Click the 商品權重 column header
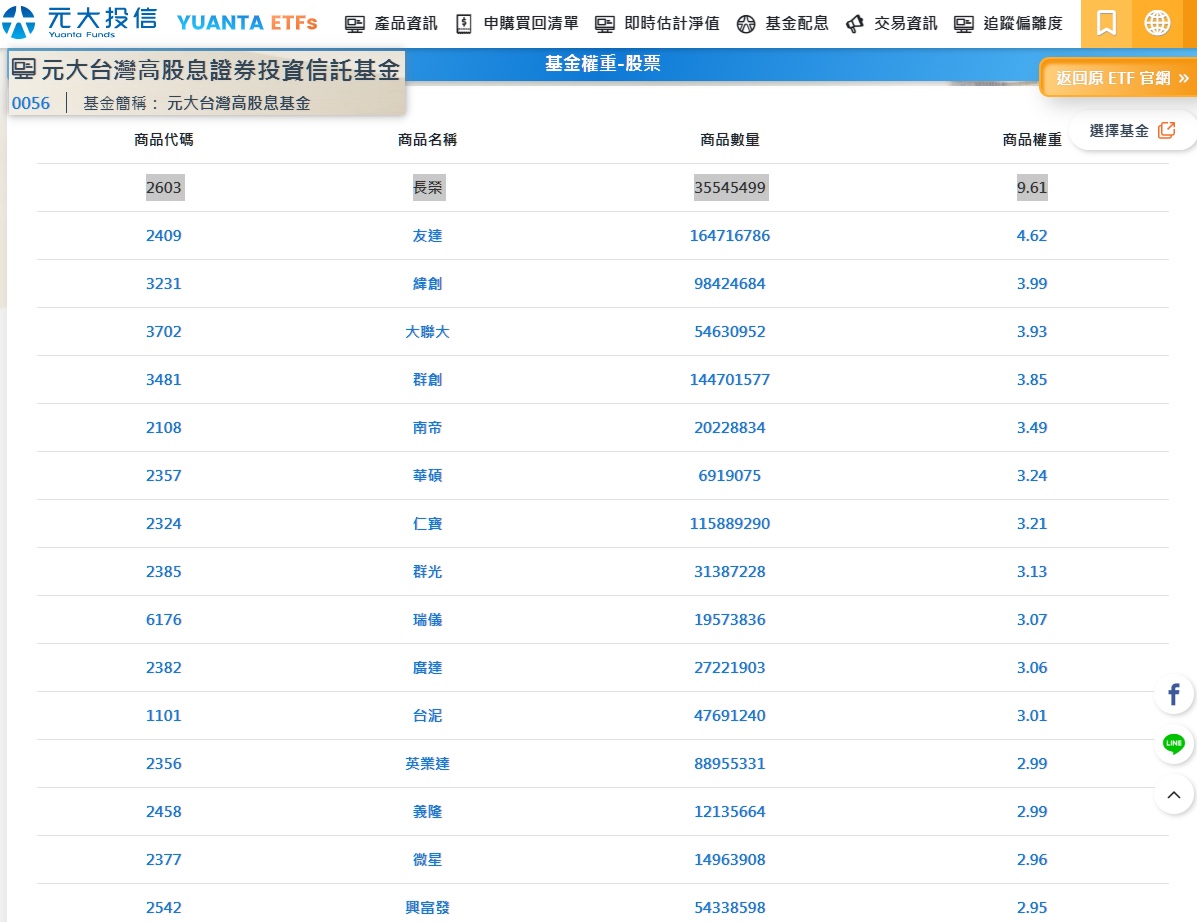 [1032, 140]
